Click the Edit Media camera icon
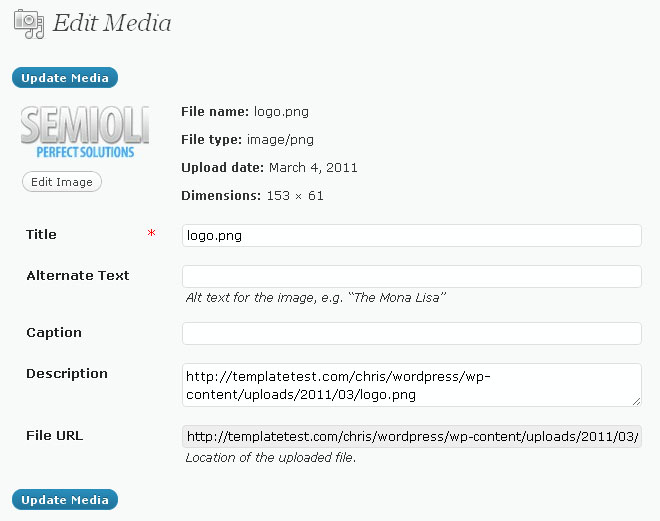660x521 pixels. 28,24
